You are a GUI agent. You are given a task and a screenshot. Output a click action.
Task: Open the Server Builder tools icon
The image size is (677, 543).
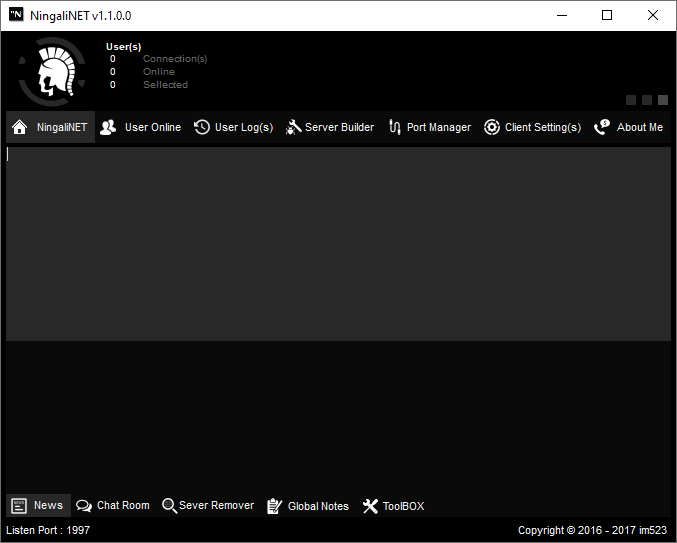(x=293, y=128)
